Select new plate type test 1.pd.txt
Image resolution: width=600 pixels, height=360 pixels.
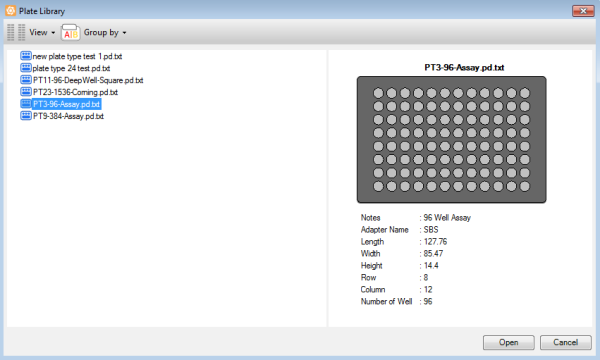click(77, 56)
